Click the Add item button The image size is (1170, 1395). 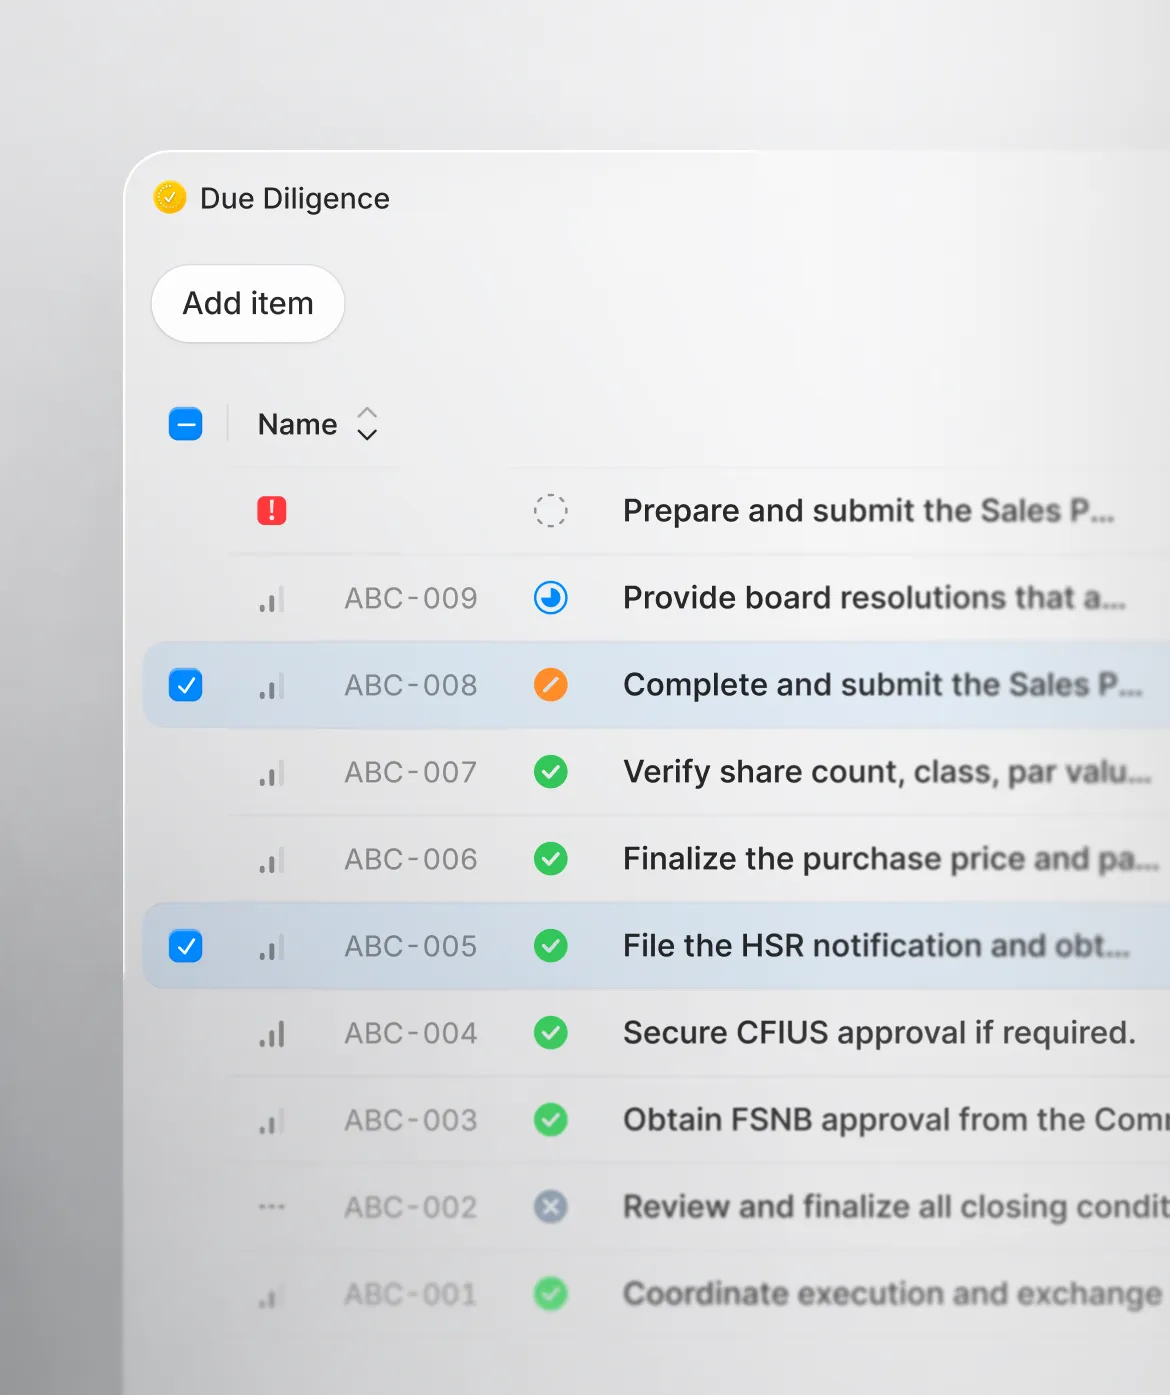coord(248,303)
